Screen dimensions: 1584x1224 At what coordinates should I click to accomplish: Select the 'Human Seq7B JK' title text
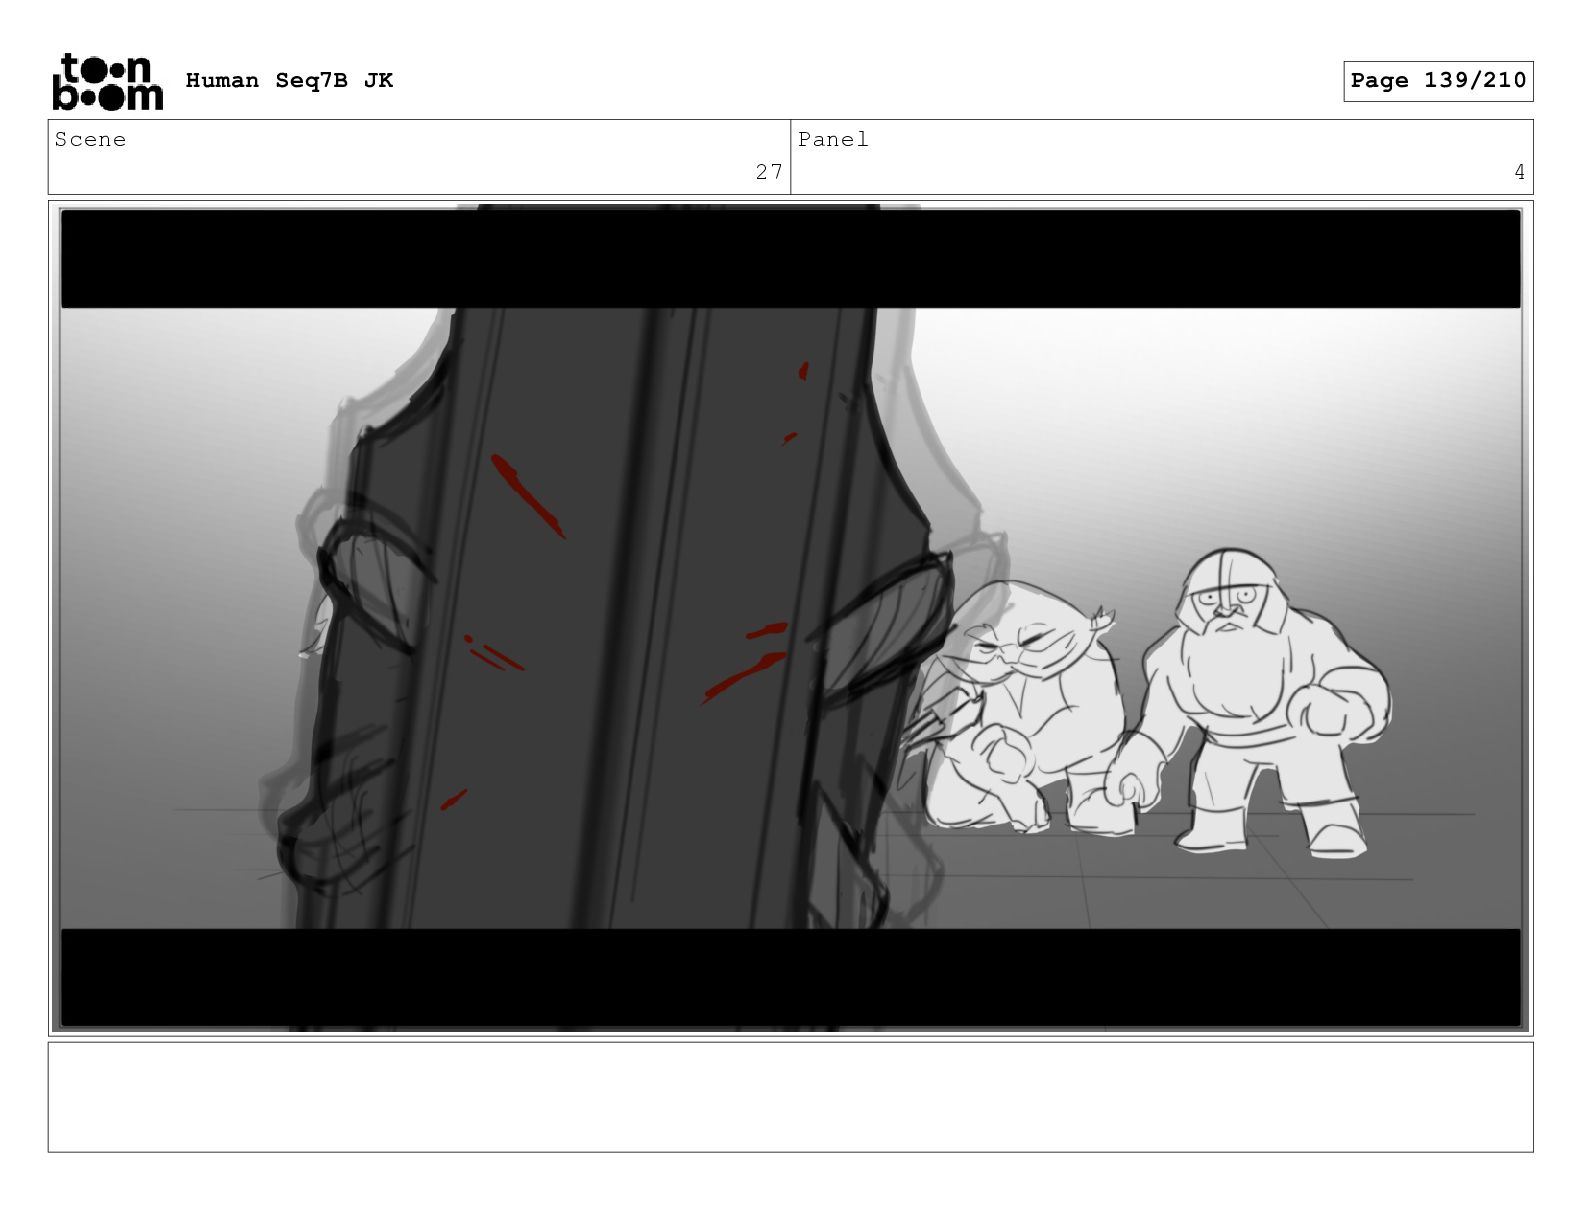[289, 81]
